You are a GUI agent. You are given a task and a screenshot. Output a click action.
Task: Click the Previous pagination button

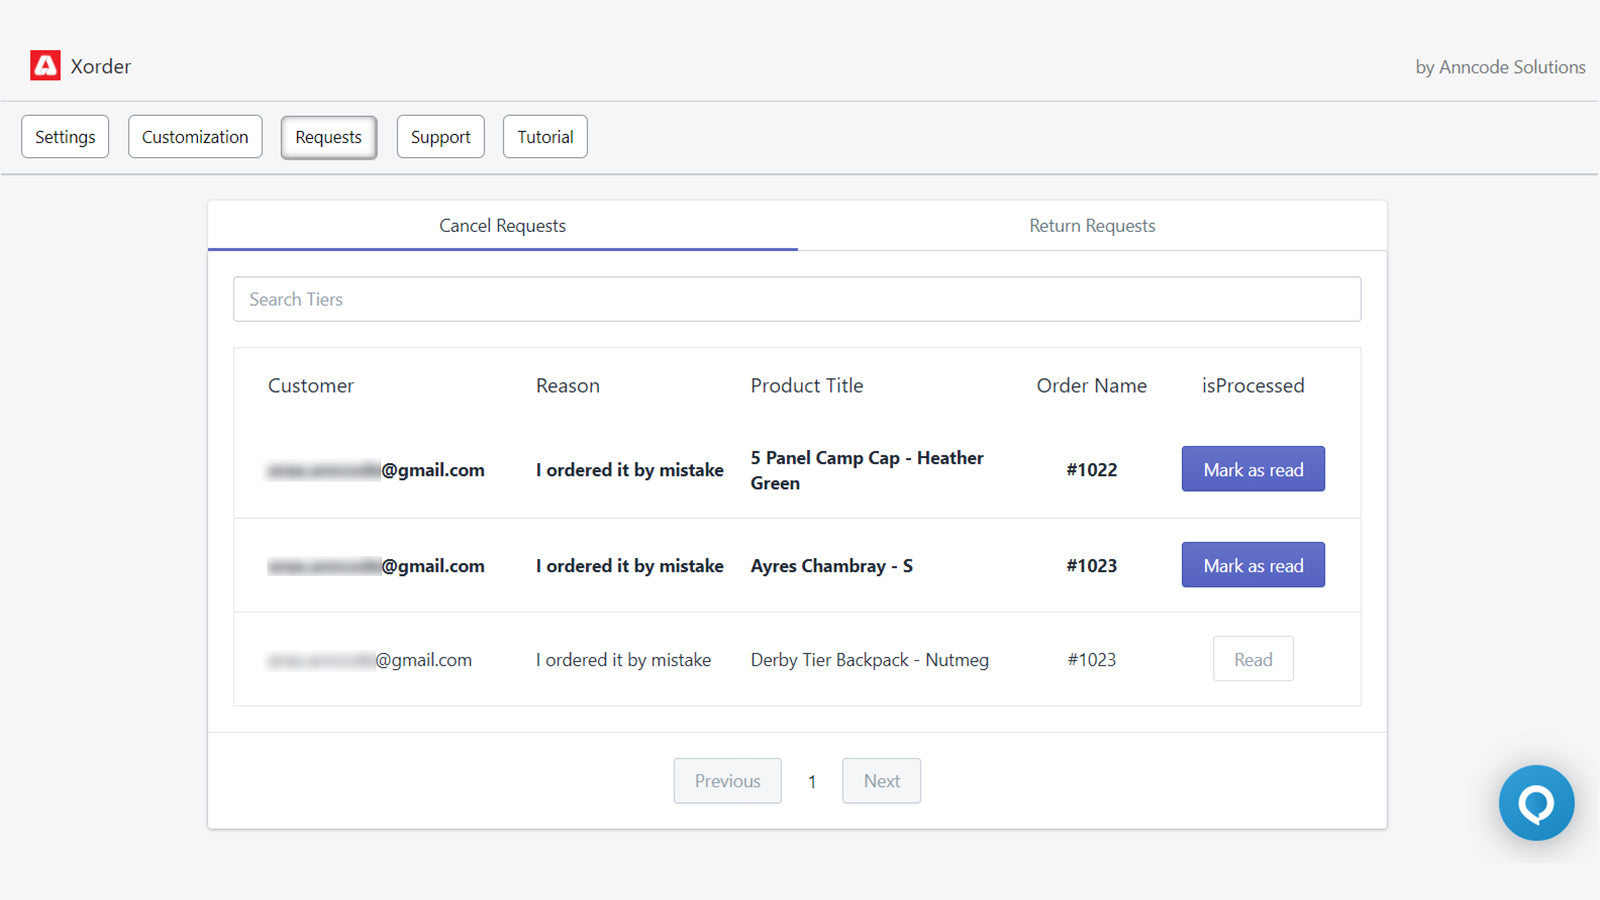pyautogui.click(x=727, y=781)
